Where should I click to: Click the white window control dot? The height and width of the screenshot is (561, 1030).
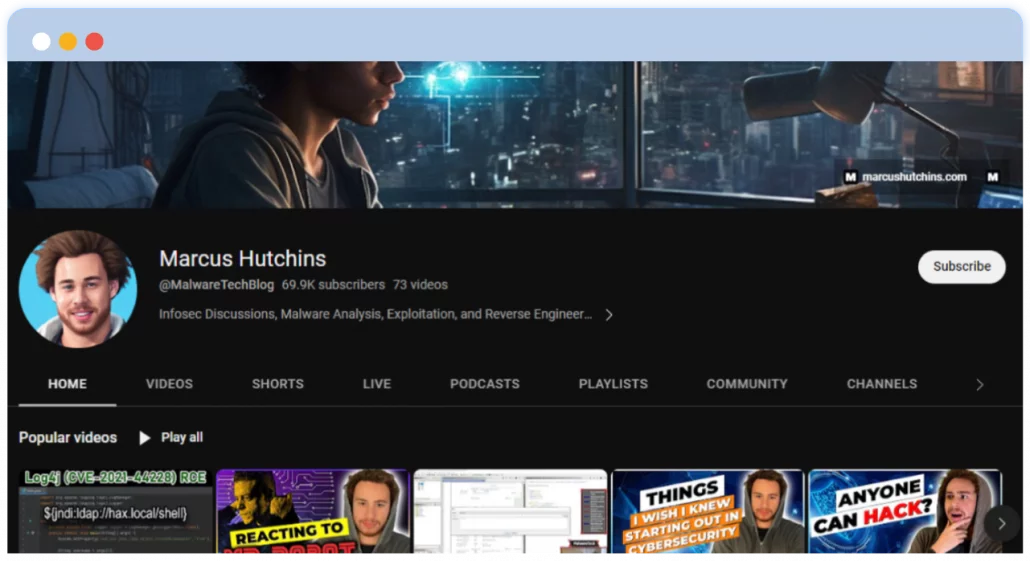(41, 41)
